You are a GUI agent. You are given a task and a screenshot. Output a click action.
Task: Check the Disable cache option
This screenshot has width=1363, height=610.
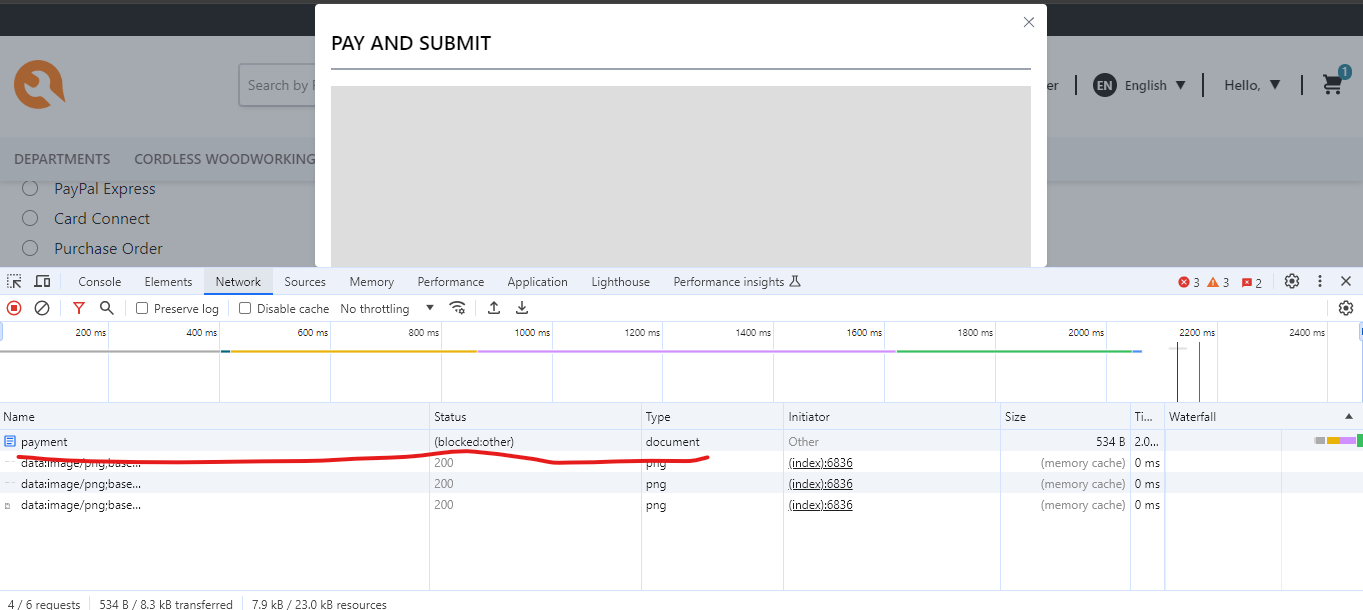tap(245, 308)
